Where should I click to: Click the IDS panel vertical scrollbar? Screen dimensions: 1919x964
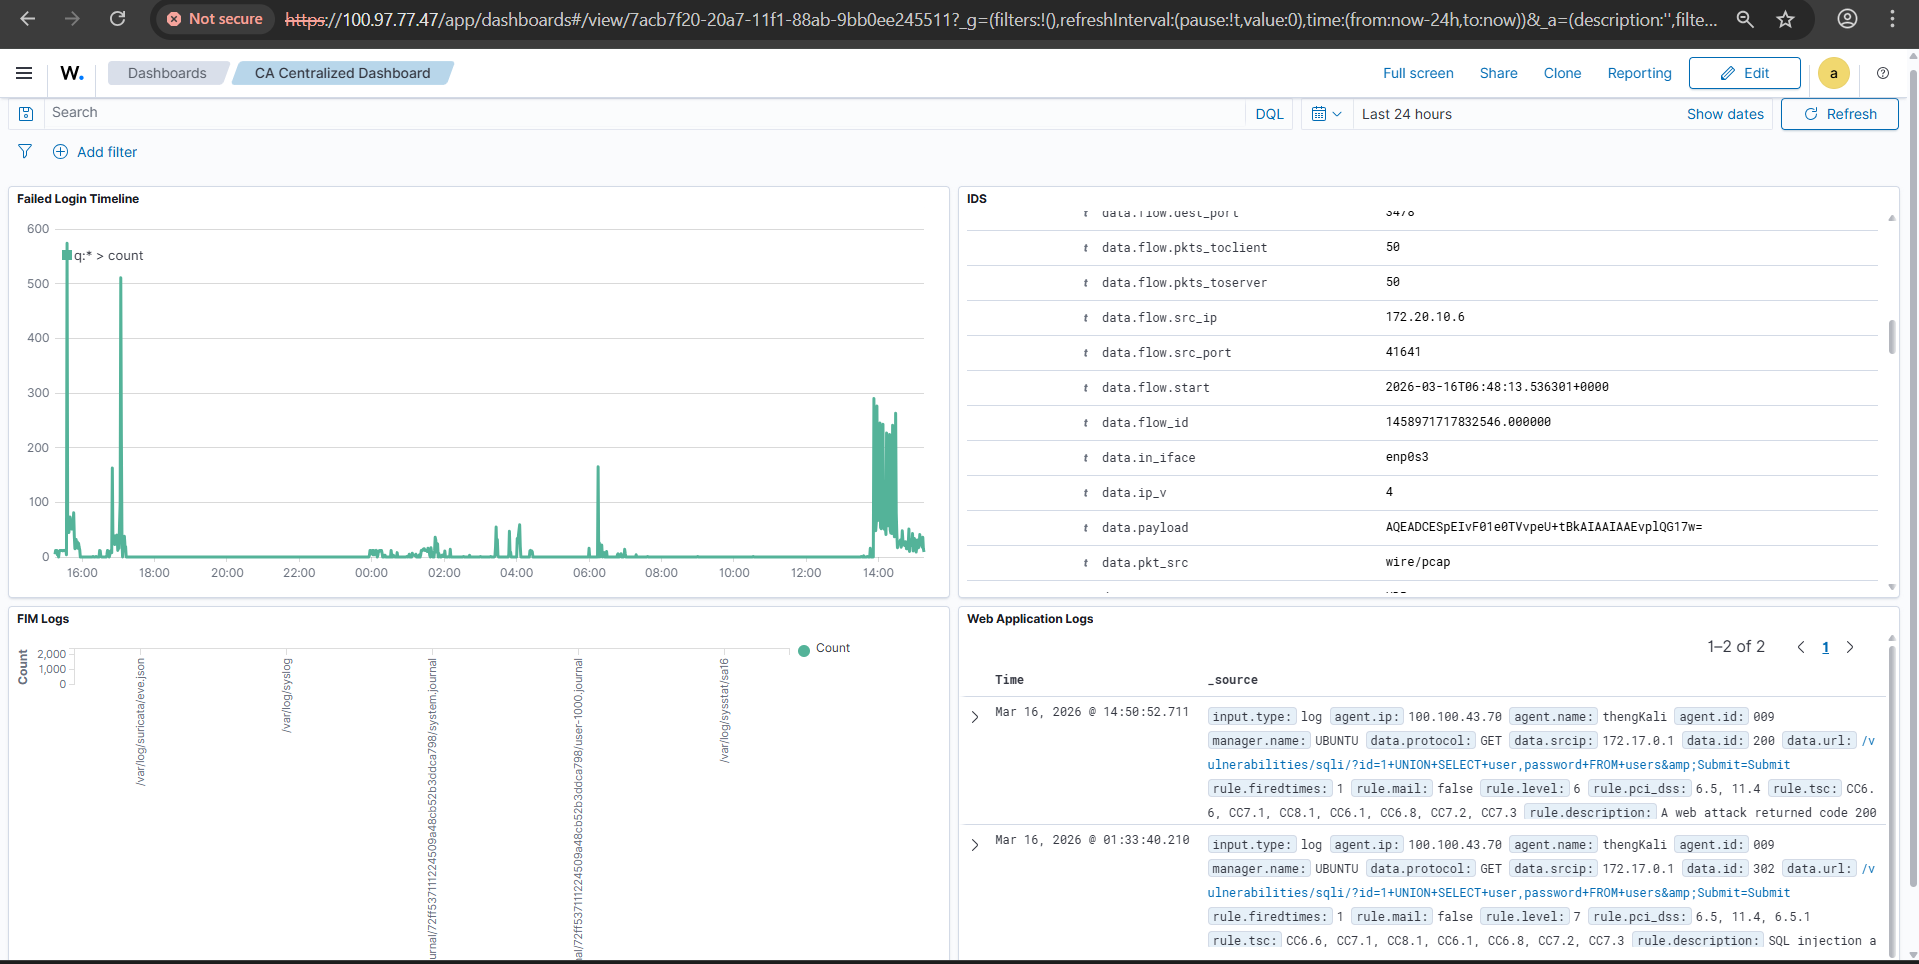[1891, 337]
